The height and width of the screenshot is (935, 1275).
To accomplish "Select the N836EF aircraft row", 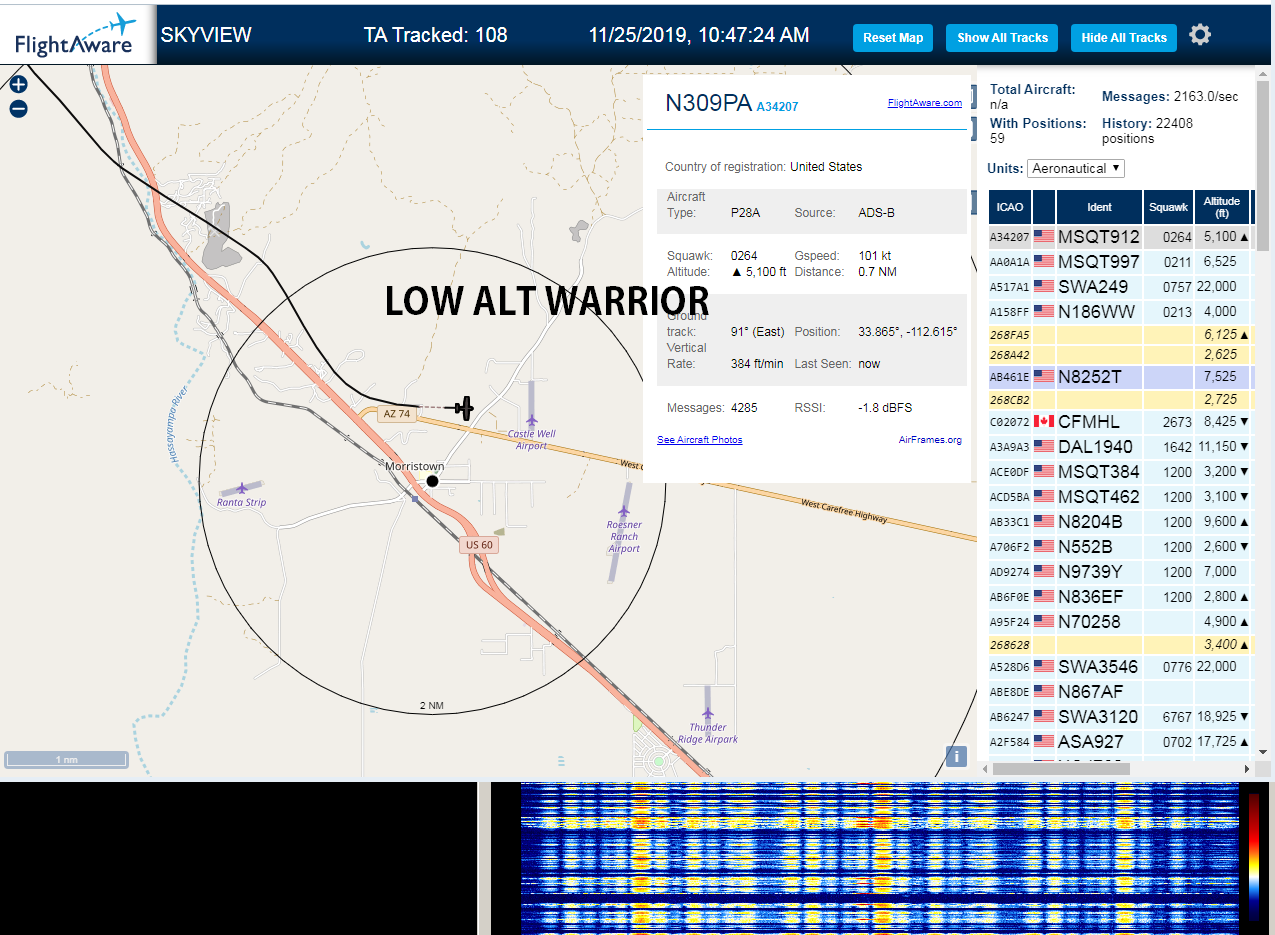I will click(x=1119, y=597).
